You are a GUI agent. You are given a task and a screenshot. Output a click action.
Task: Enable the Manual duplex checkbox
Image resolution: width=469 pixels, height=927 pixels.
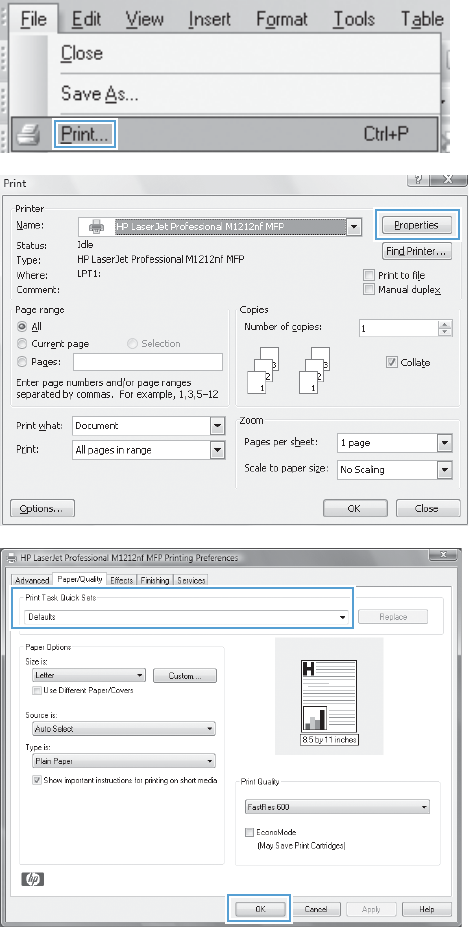(369, 290)
